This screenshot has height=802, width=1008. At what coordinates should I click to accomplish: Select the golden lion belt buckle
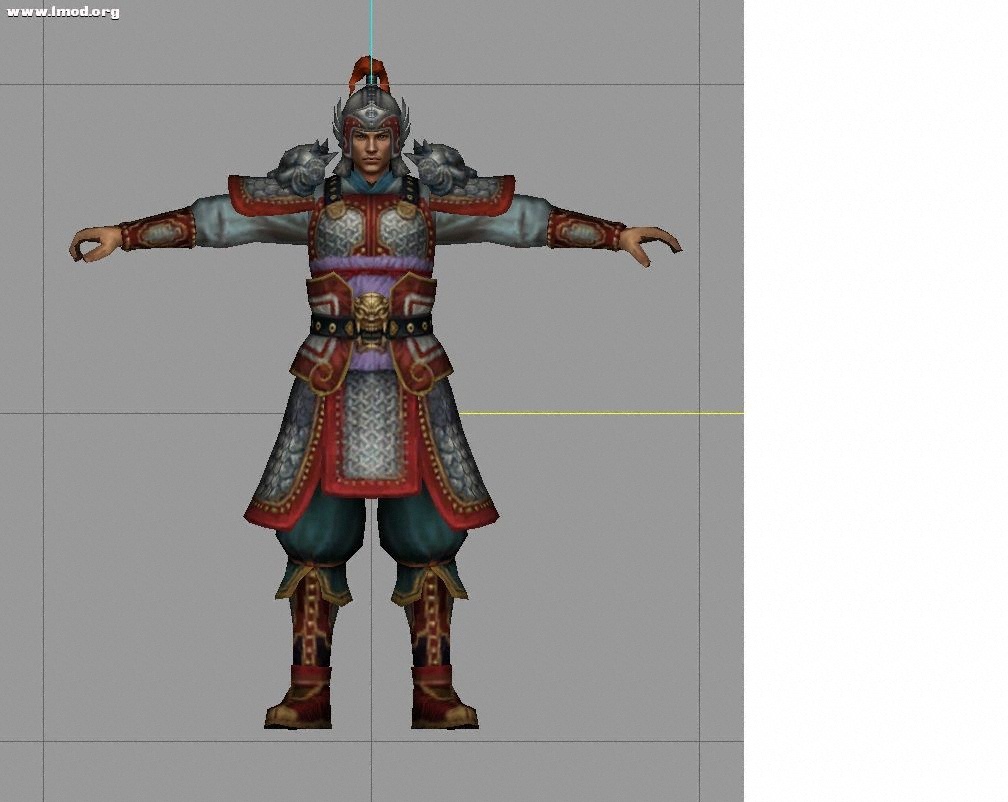(x=371, y=316)
